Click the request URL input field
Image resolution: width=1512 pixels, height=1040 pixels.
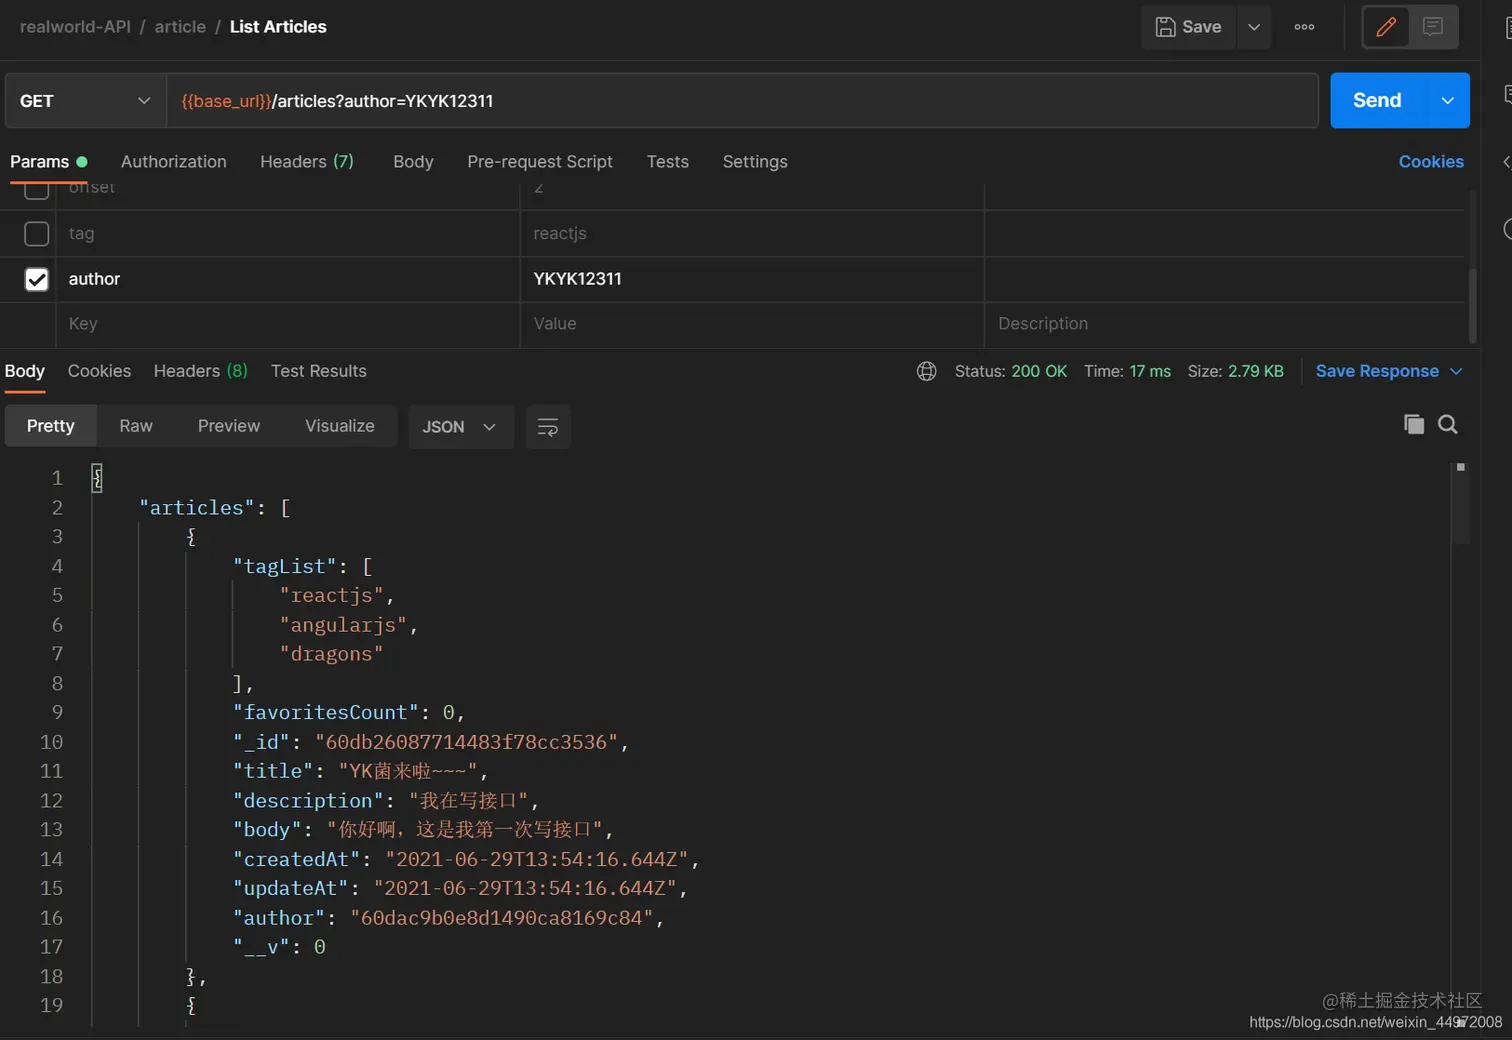[x=742, y=101]
